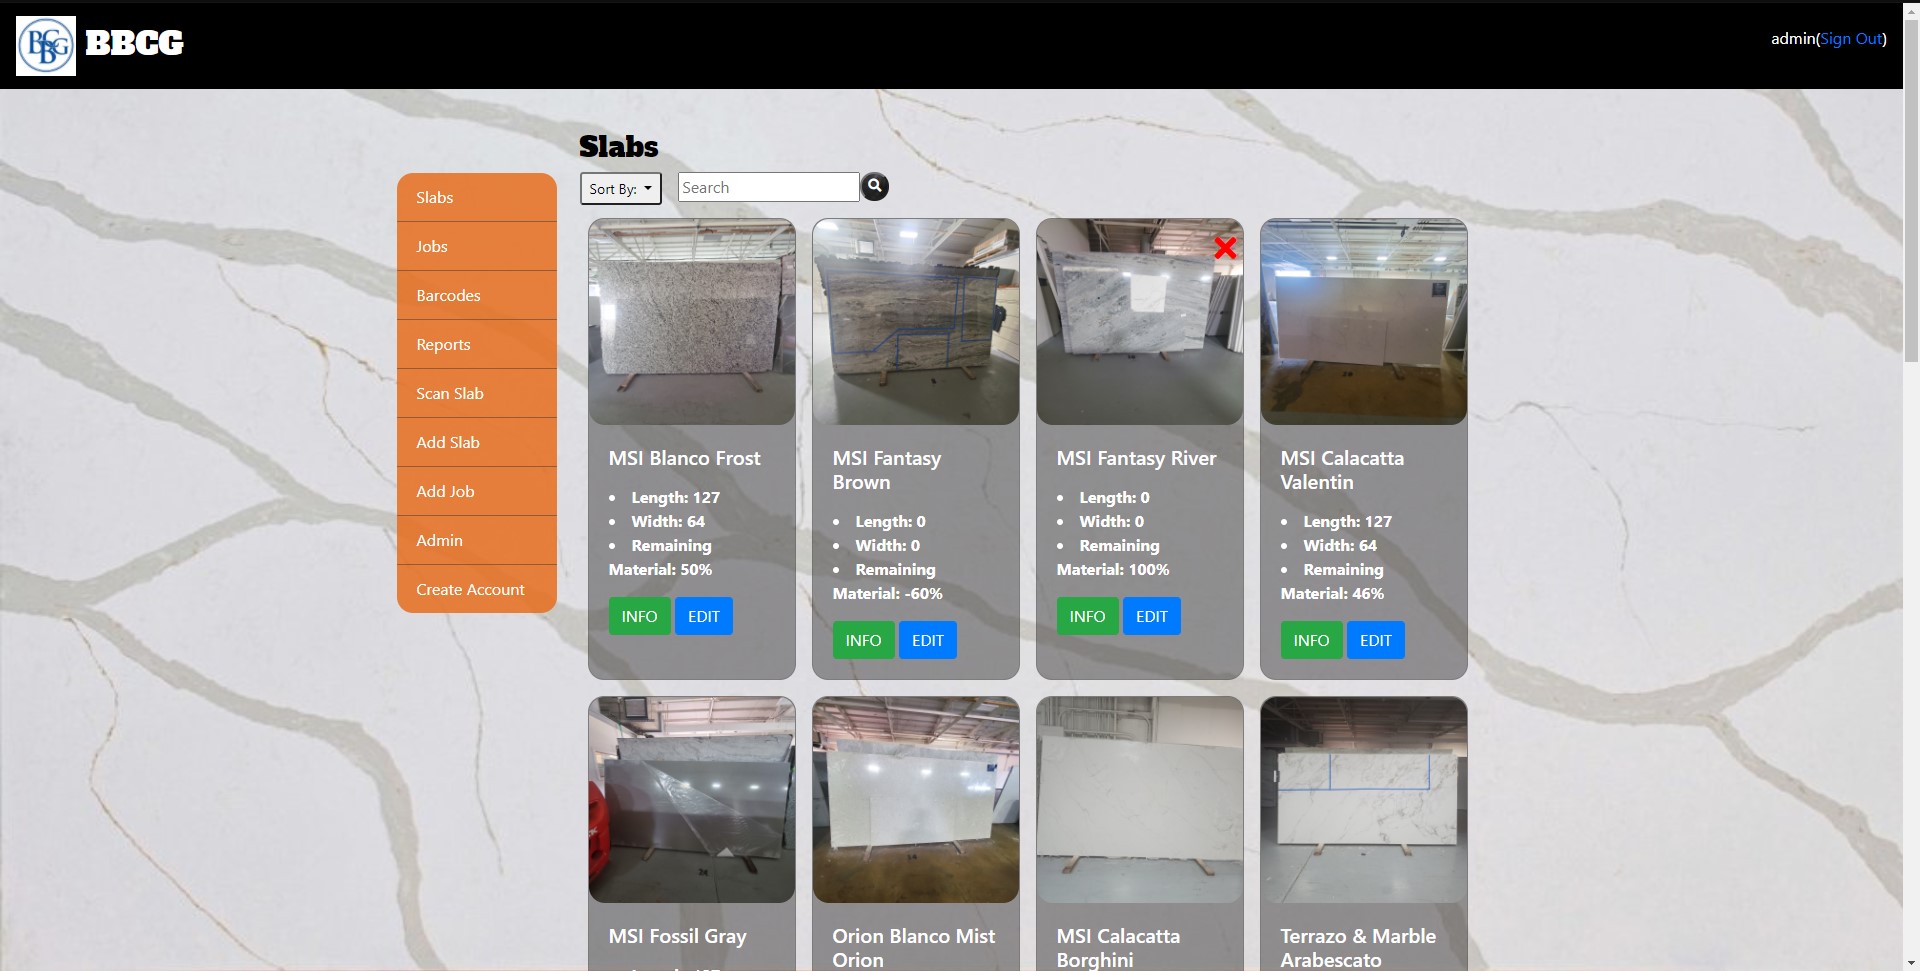
Task: Choose Scan Slab in the sidebar
Action: 477,393
